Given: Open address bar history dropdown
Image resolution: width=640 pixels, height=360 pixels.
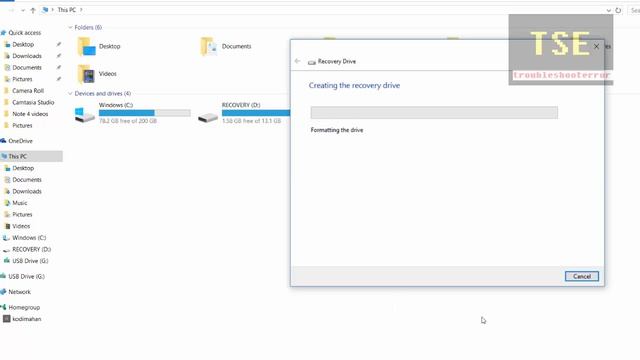Looking at the screenshot, I should [x=609, y=10].
